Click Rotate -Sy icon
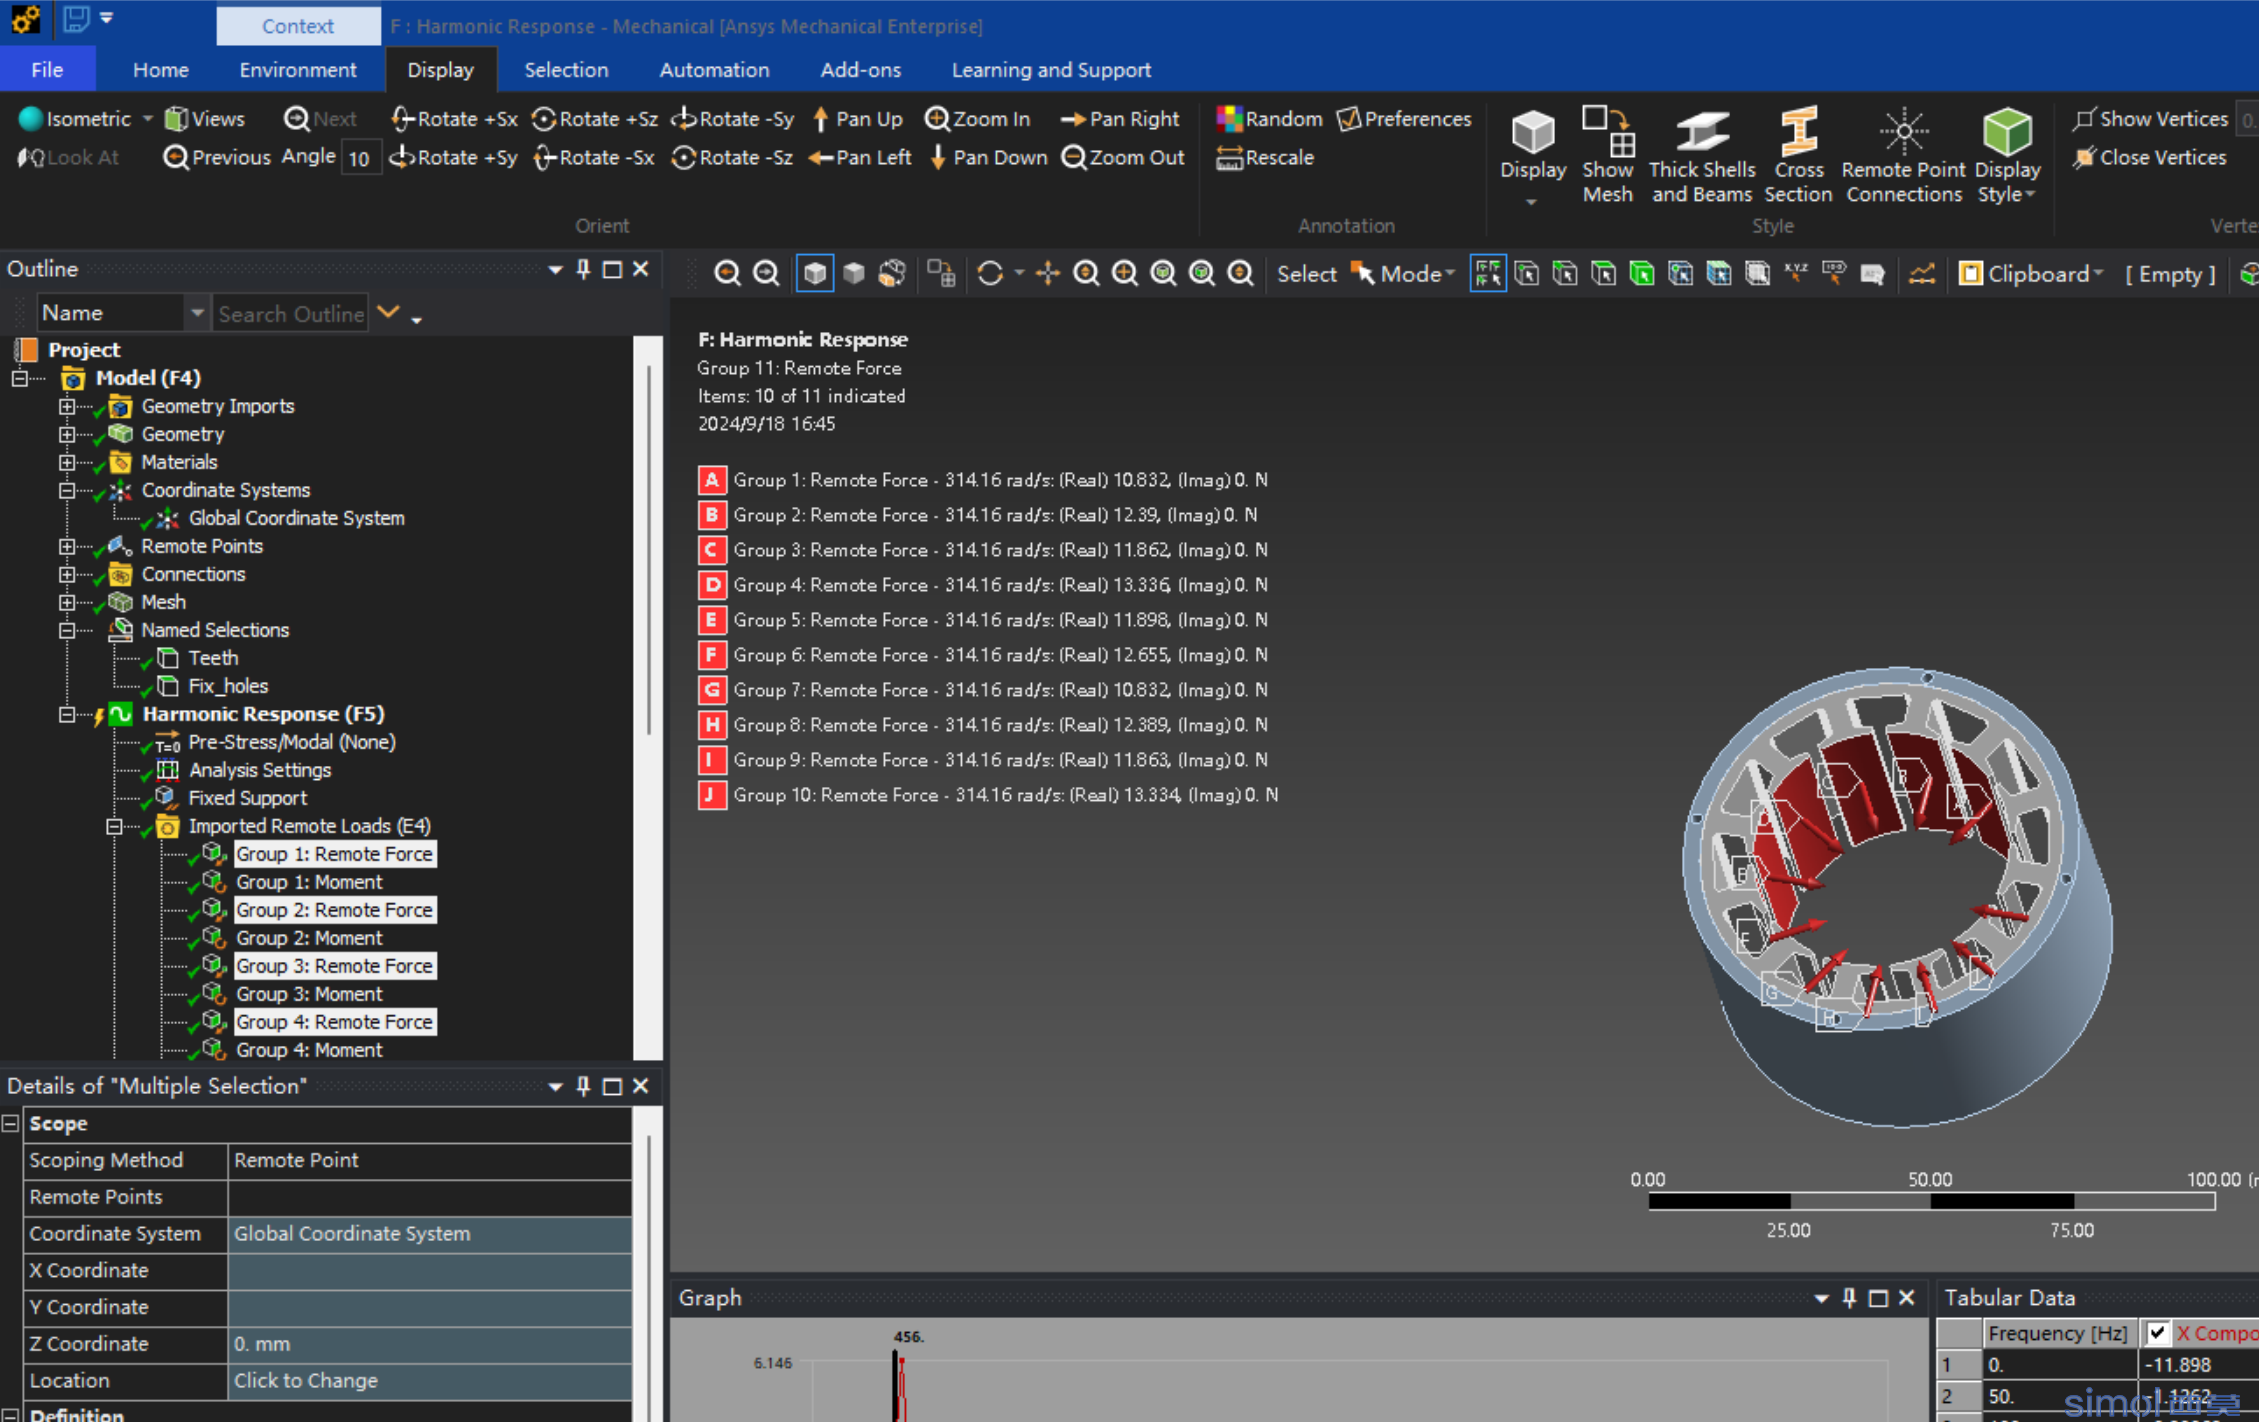 coord(684,119)
